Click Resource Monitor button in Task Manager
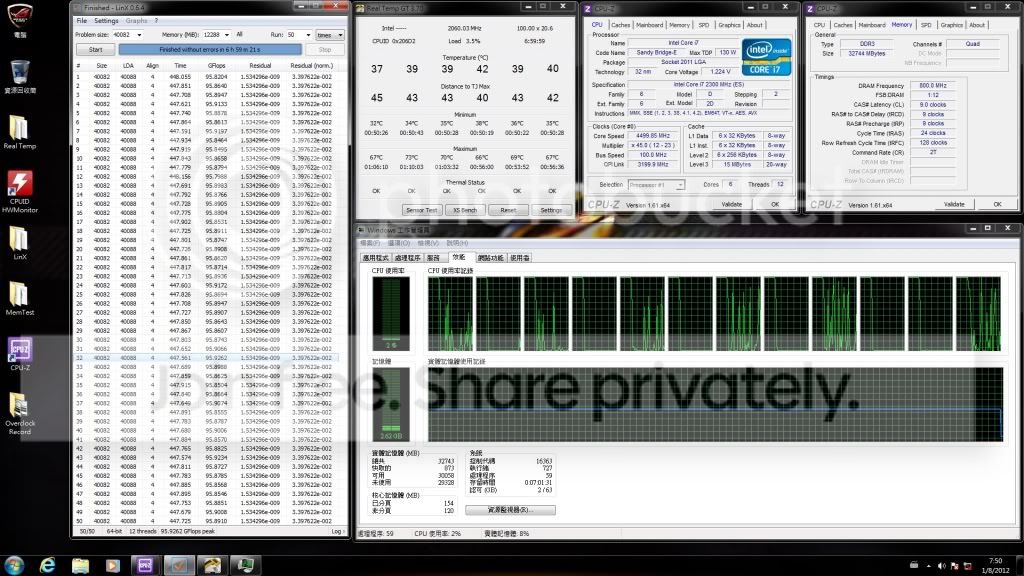Screen dimensions: 1024x576 coord(510,510)
